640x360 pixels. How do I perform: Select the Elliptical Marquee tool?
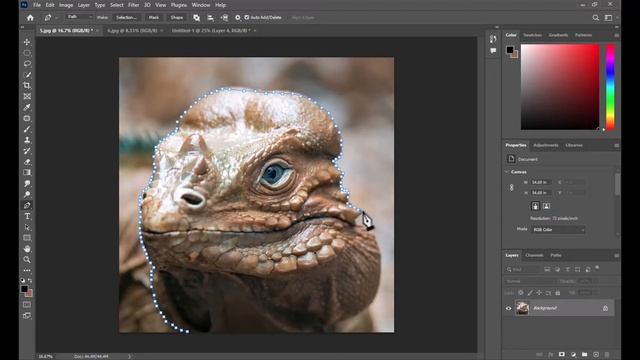(x=27, y=53)
